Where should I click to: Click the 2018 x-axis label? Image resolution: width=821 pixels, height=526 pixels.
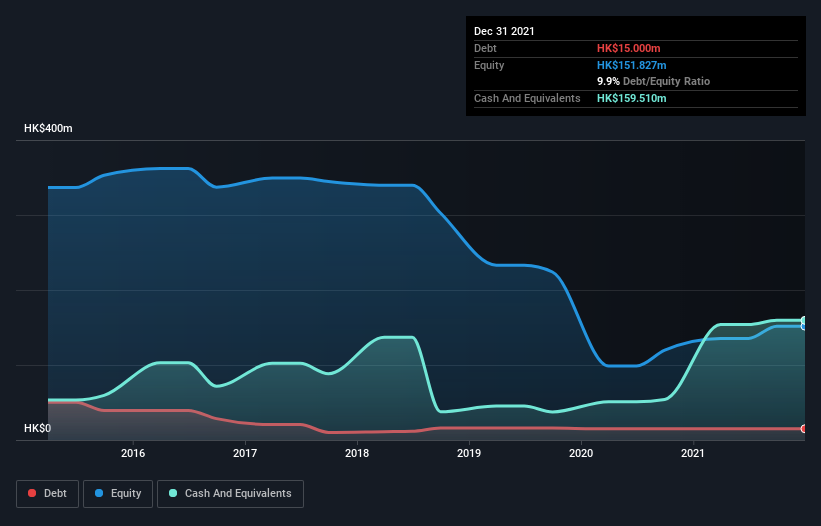(357, 453)
